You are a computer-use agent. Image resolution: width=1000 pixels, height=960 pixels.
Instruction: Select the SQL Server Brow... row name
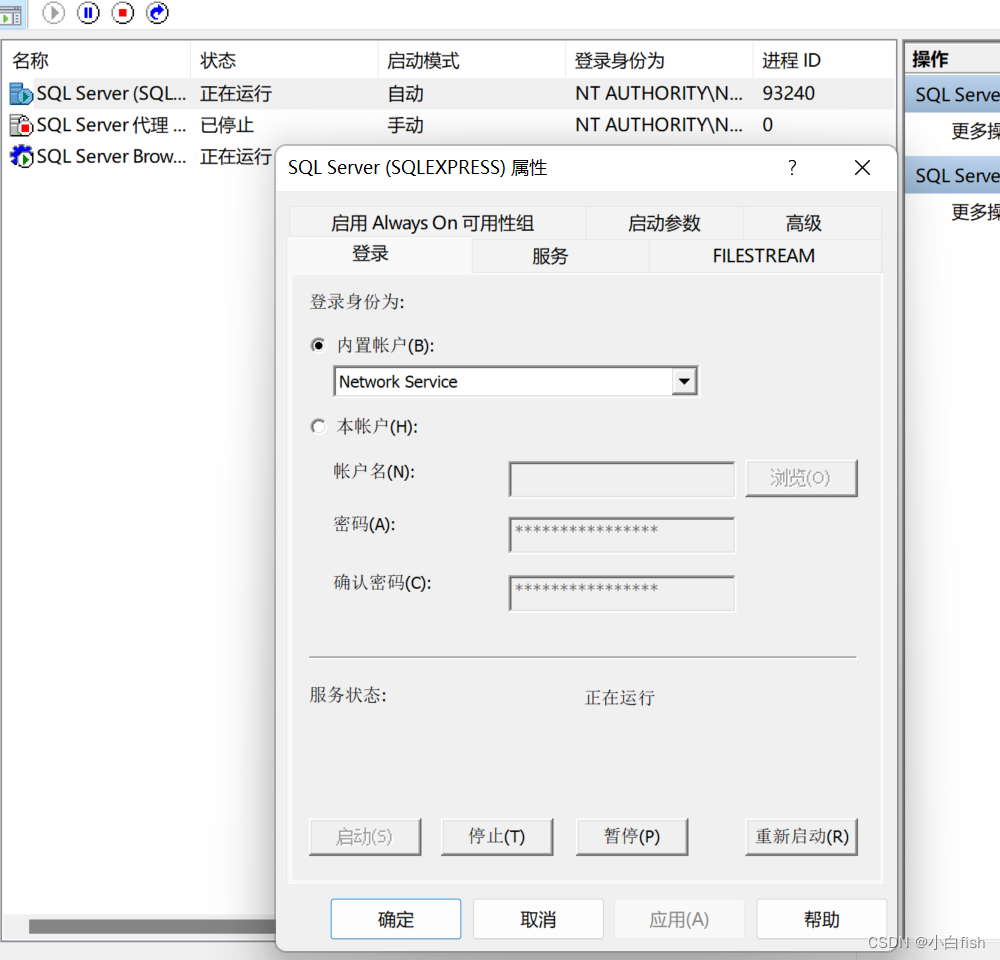(x=112, y=156)
